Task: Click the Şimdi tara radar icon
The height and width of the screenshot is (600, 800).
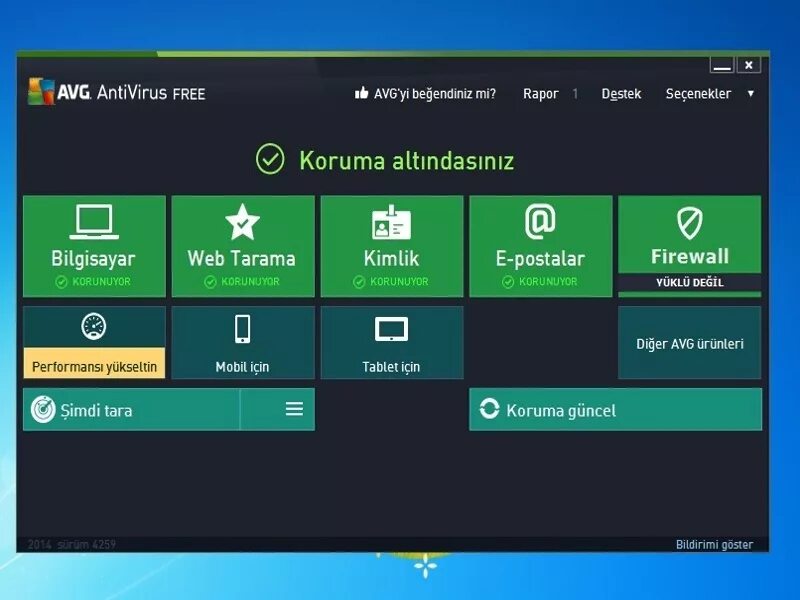Action: (43, 409)
